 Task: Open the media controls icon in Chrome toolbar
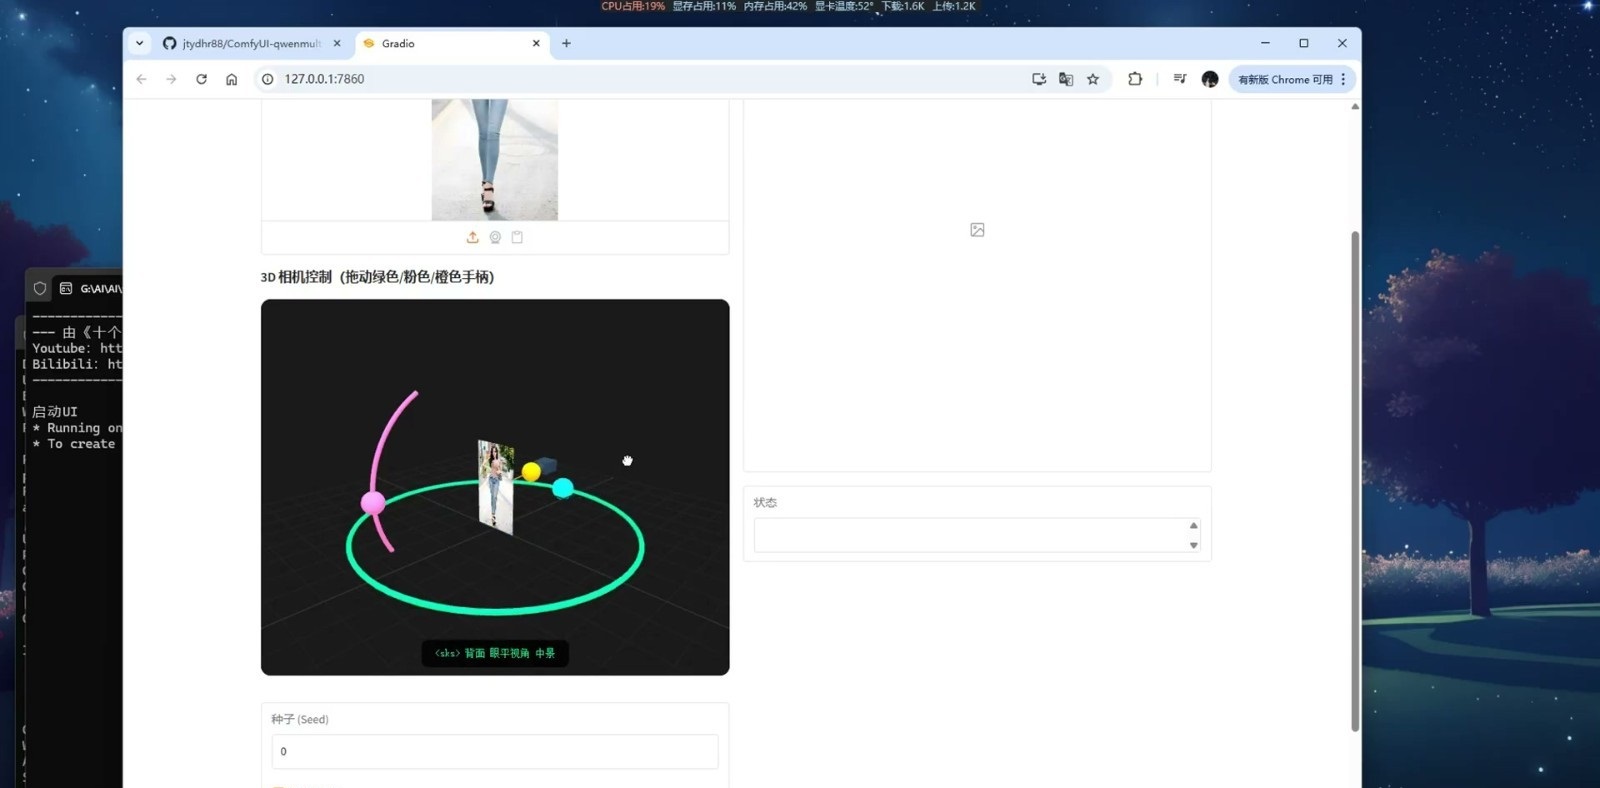(1180, 79)
